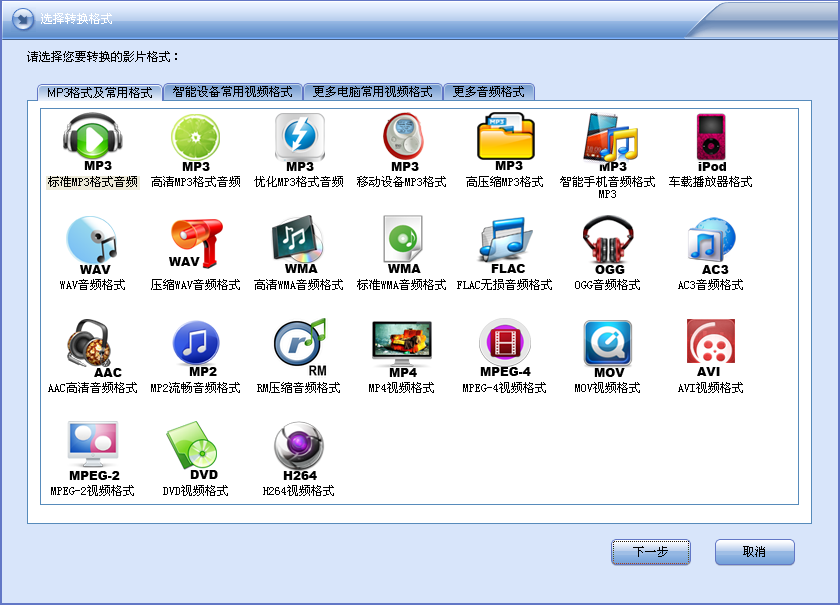Switch to MP3格式及常用格式 tab

click(100, 93)
